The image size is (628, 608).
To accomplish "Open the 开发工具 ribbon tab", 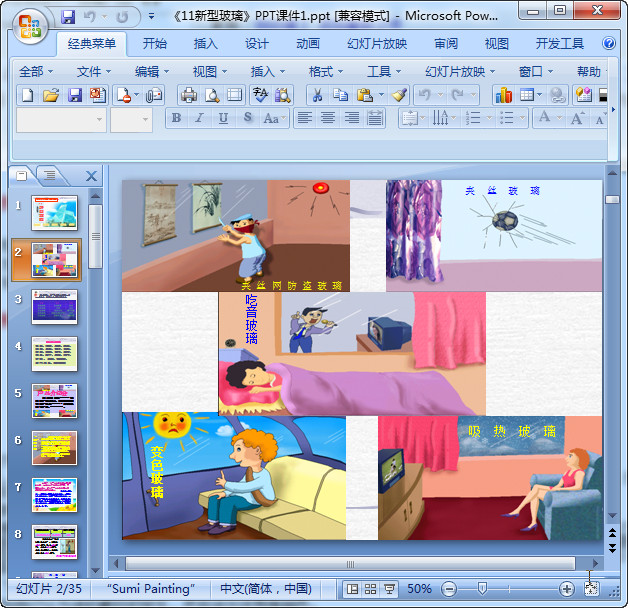I will tap(560, 43).
